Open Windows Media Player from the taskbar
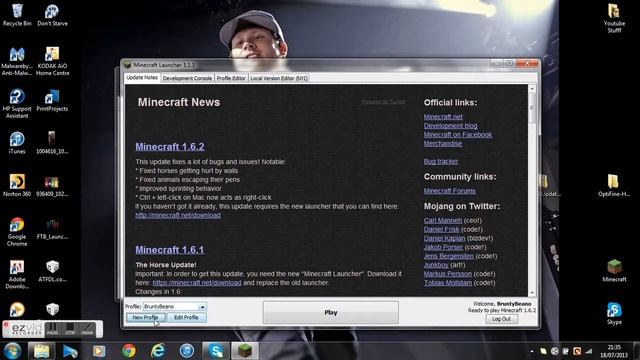This screenshot has height=360, width=640. pyautogui.click(x=99, y=351)
